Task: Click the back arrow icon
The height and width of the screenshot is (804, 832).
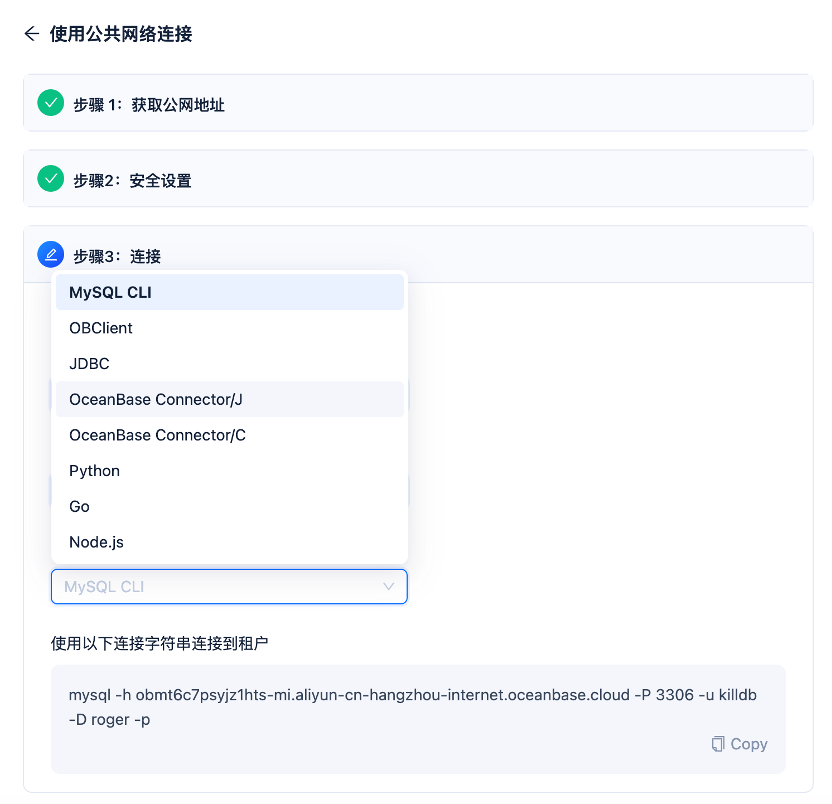Action: 31,34
